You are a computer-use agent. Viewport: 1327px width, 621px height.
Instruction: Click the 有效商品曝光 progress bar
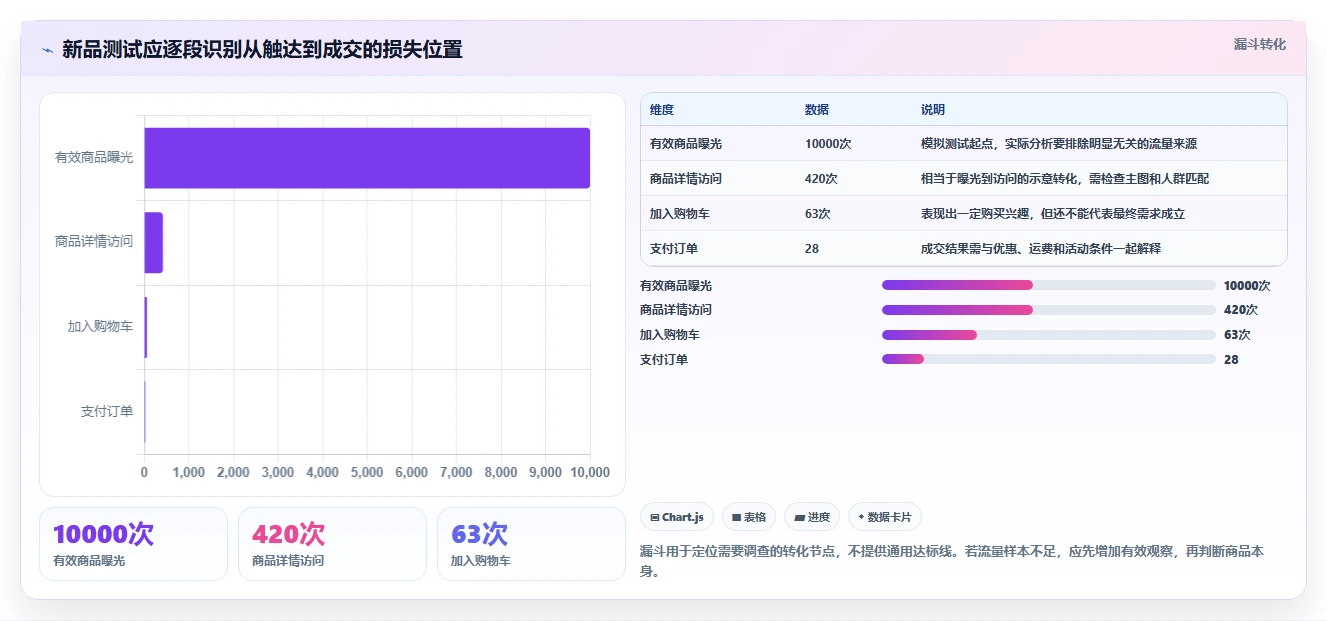1049,285
